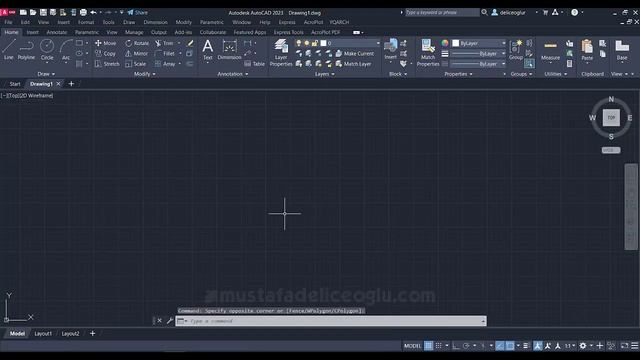This screenshot has height=360, width=640.
Task: Toggle drawing grid display in status bar
Action: point(428,346)
